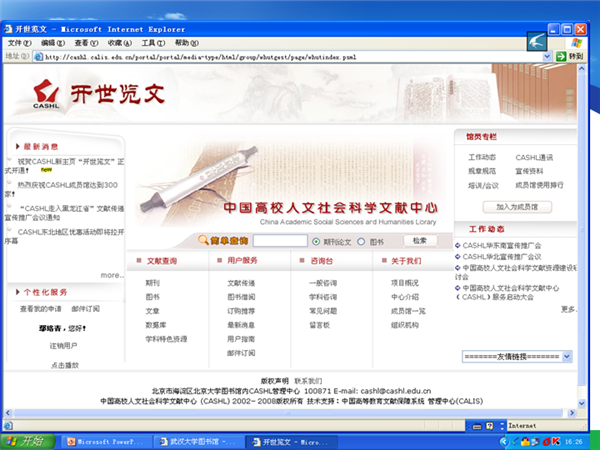The image size is (600, 450).
Task: Select the 图书 radio button
Action: (361, 241)
